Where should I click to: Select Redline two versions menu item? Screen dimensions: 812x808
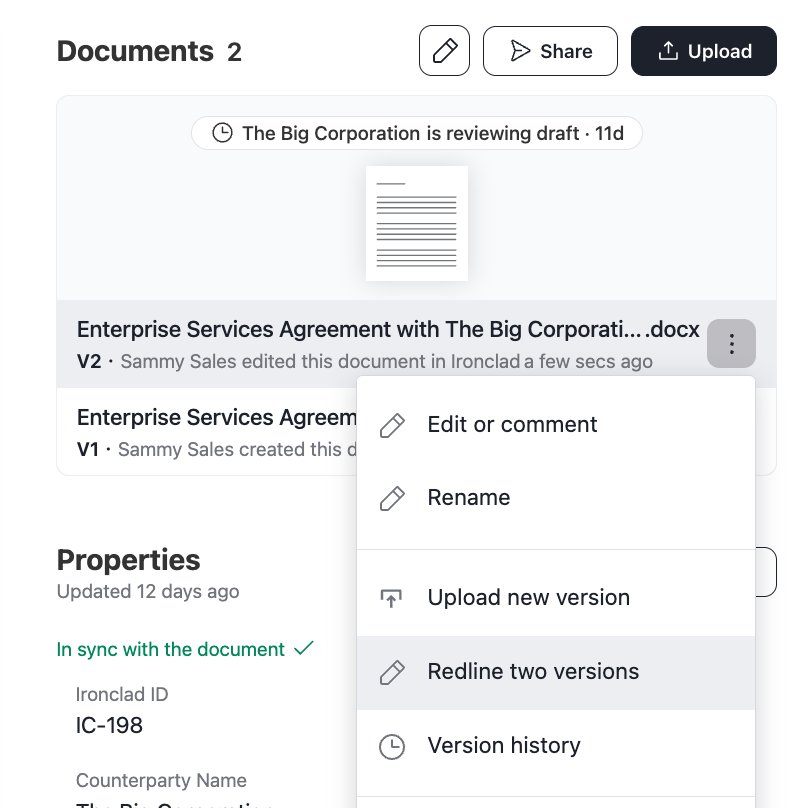(x=556, y=672)
